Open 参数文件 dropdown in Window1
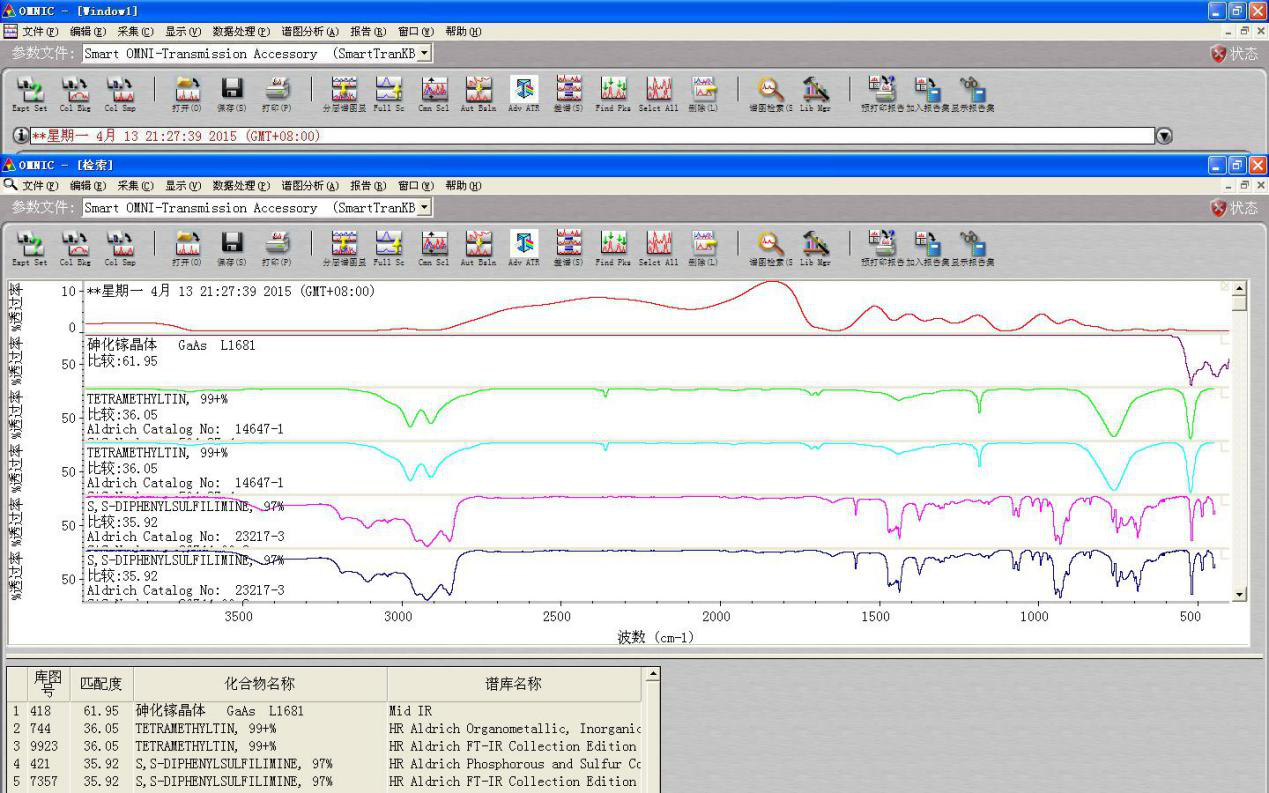The width and height of the screenshot is (1269, 793). (425, 53)
